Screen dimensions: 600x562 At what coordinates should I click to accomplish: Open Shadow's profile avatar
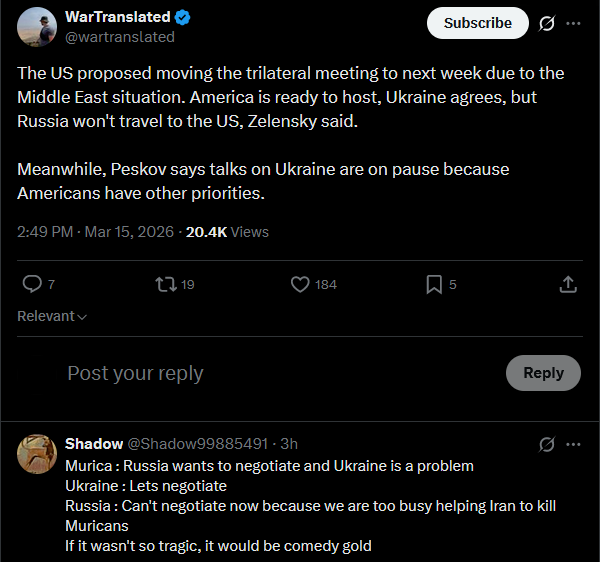(36, 453)
